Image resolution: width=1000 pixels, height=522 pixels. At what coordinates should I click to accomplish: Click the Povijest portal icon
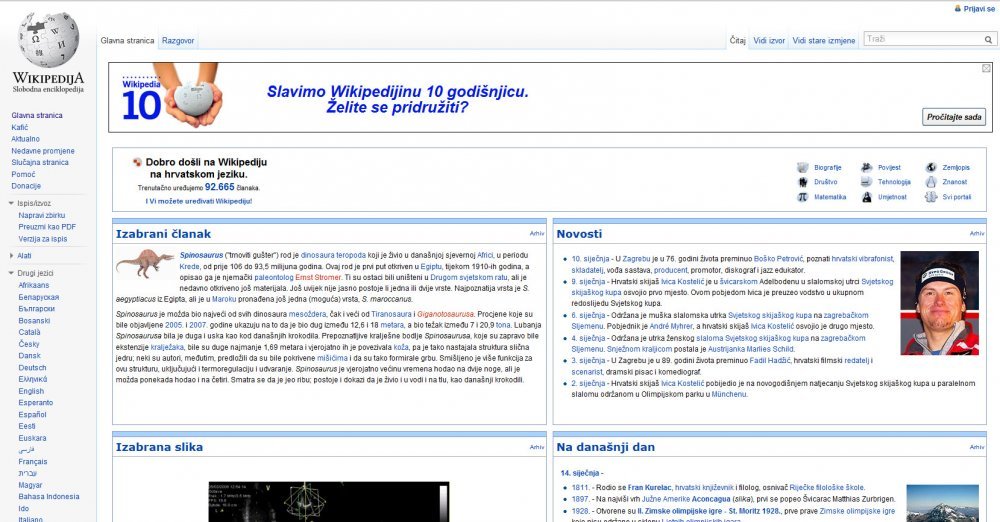pyautogui.click(x=866, y=168)
